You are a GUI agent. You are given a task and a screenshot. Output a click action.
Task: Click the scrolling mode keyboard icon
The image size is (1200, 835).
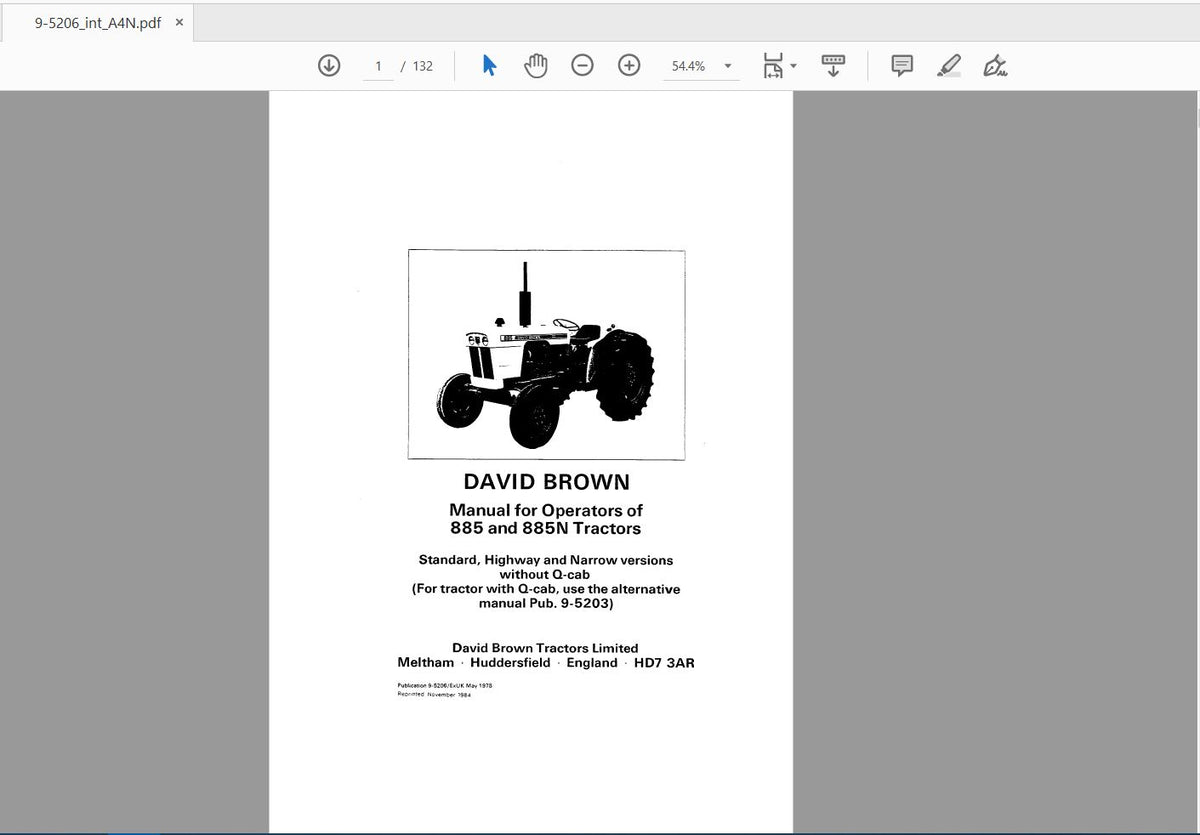[x=833, y=65]
